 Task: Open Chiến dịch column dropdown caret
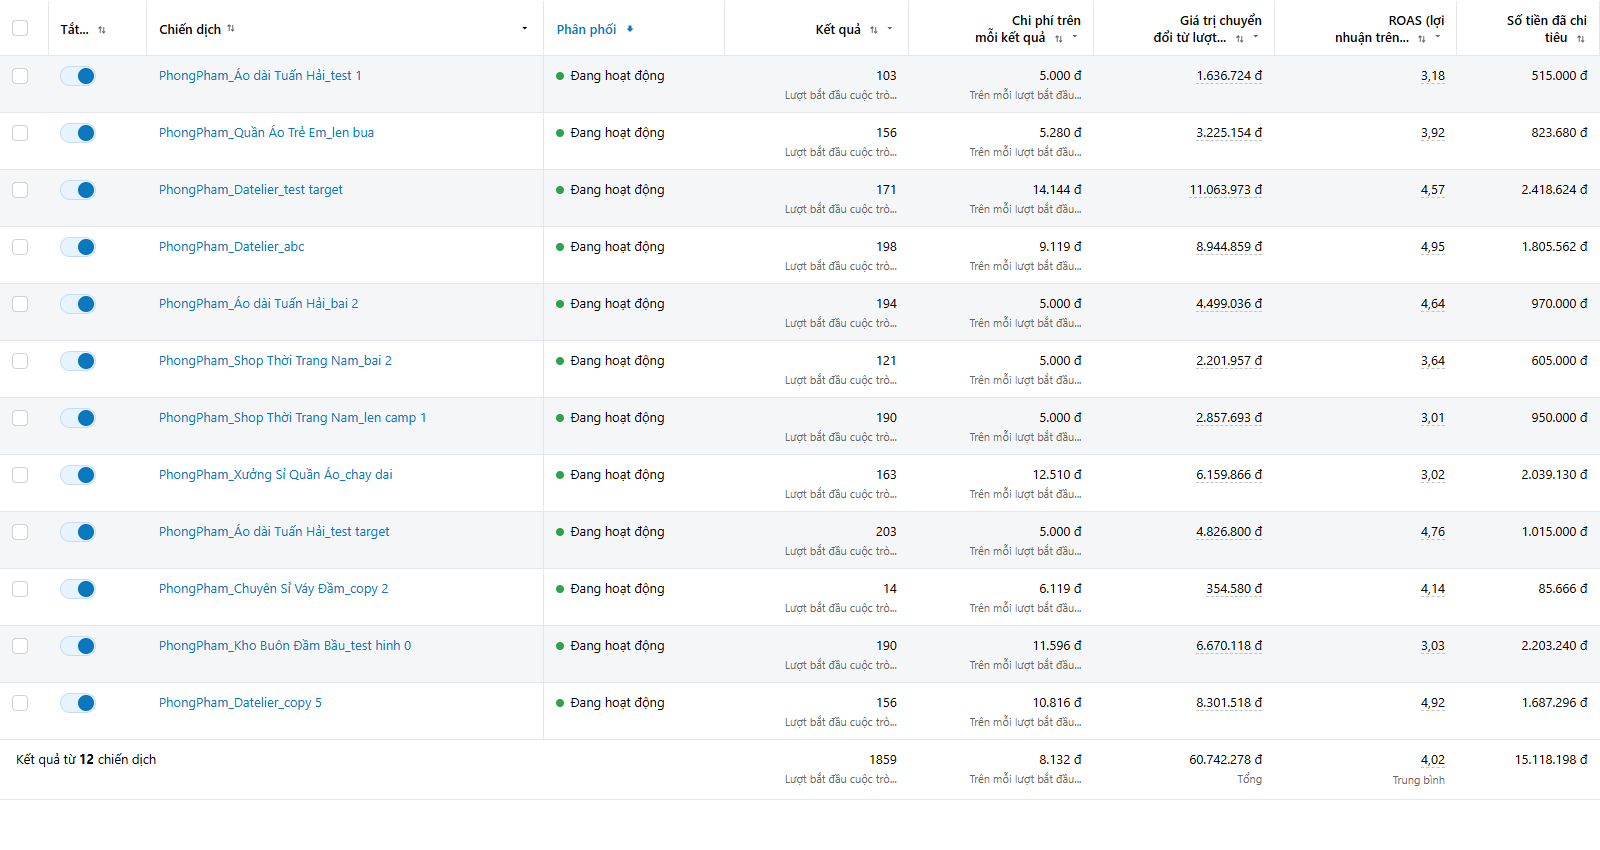[x=524, y=29]
